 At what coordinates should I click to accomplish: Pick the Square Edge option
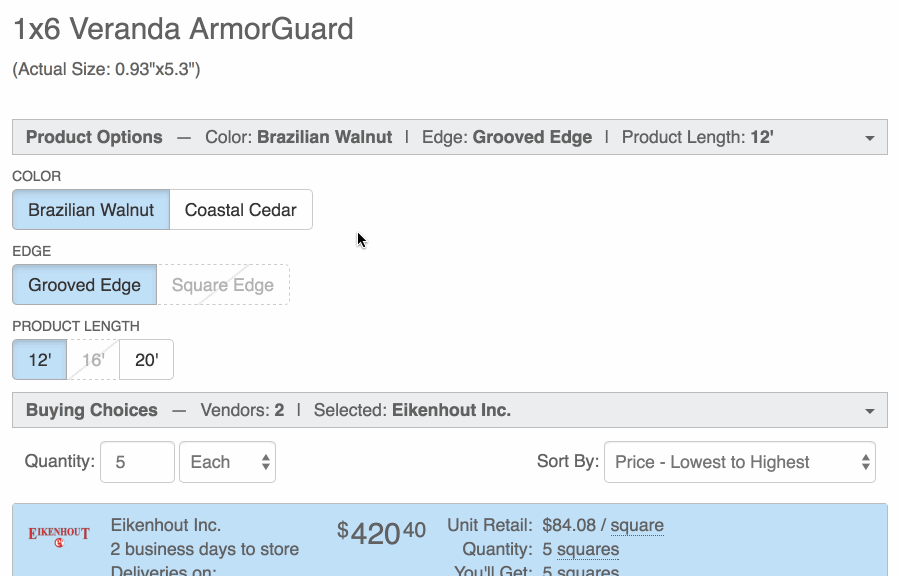coord(223,285)
